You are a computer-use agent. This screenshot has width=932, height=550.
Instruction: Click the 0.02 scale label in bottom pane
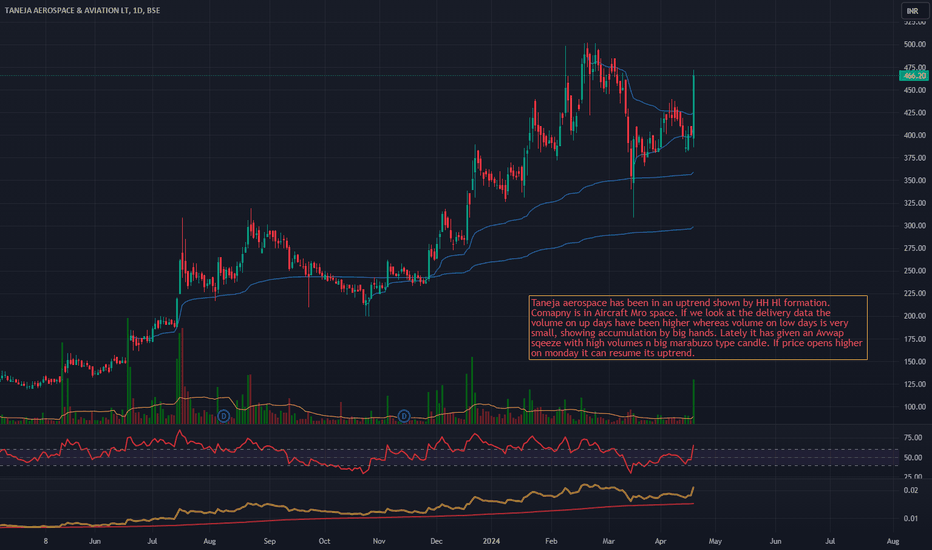[911, 491]
